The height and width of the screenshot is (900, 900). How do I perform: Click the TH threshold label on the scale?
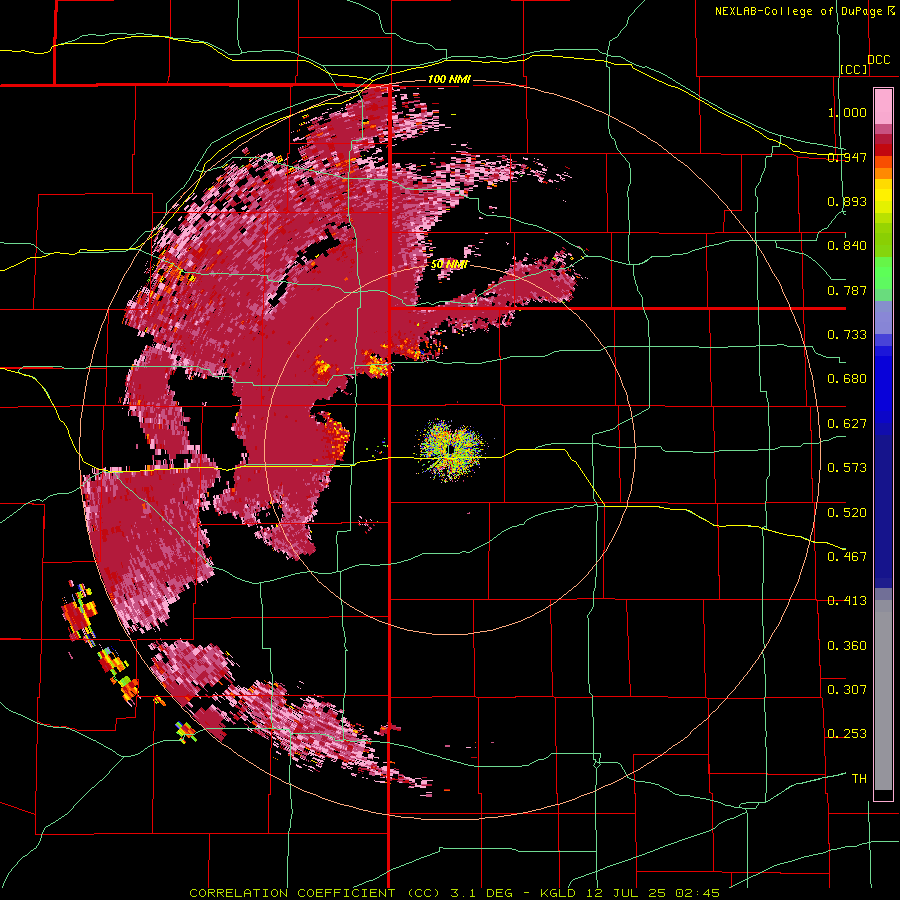point(859,779)
